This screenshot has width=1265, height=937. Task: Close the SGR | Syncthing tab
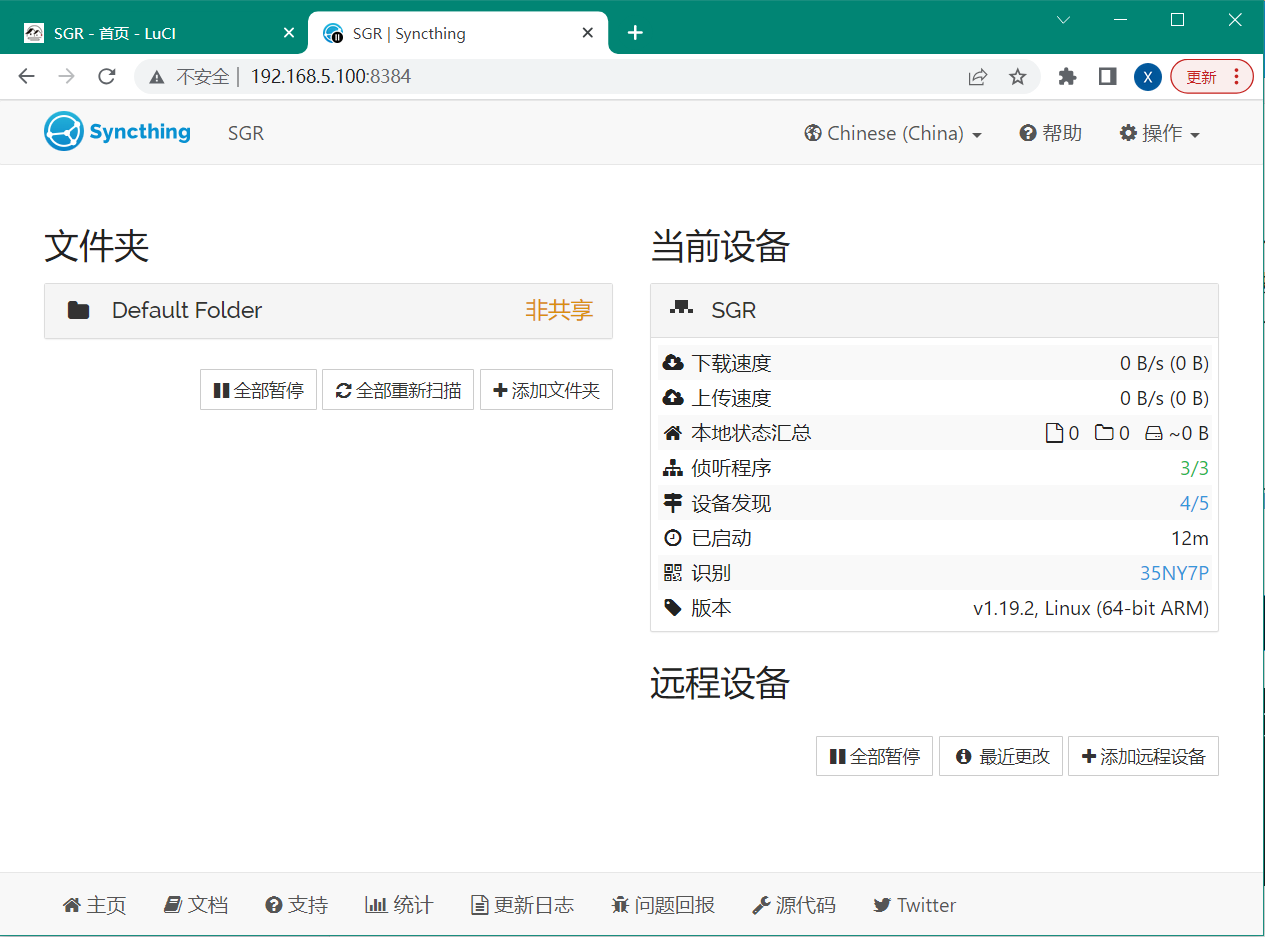click(x=589, y=33)
